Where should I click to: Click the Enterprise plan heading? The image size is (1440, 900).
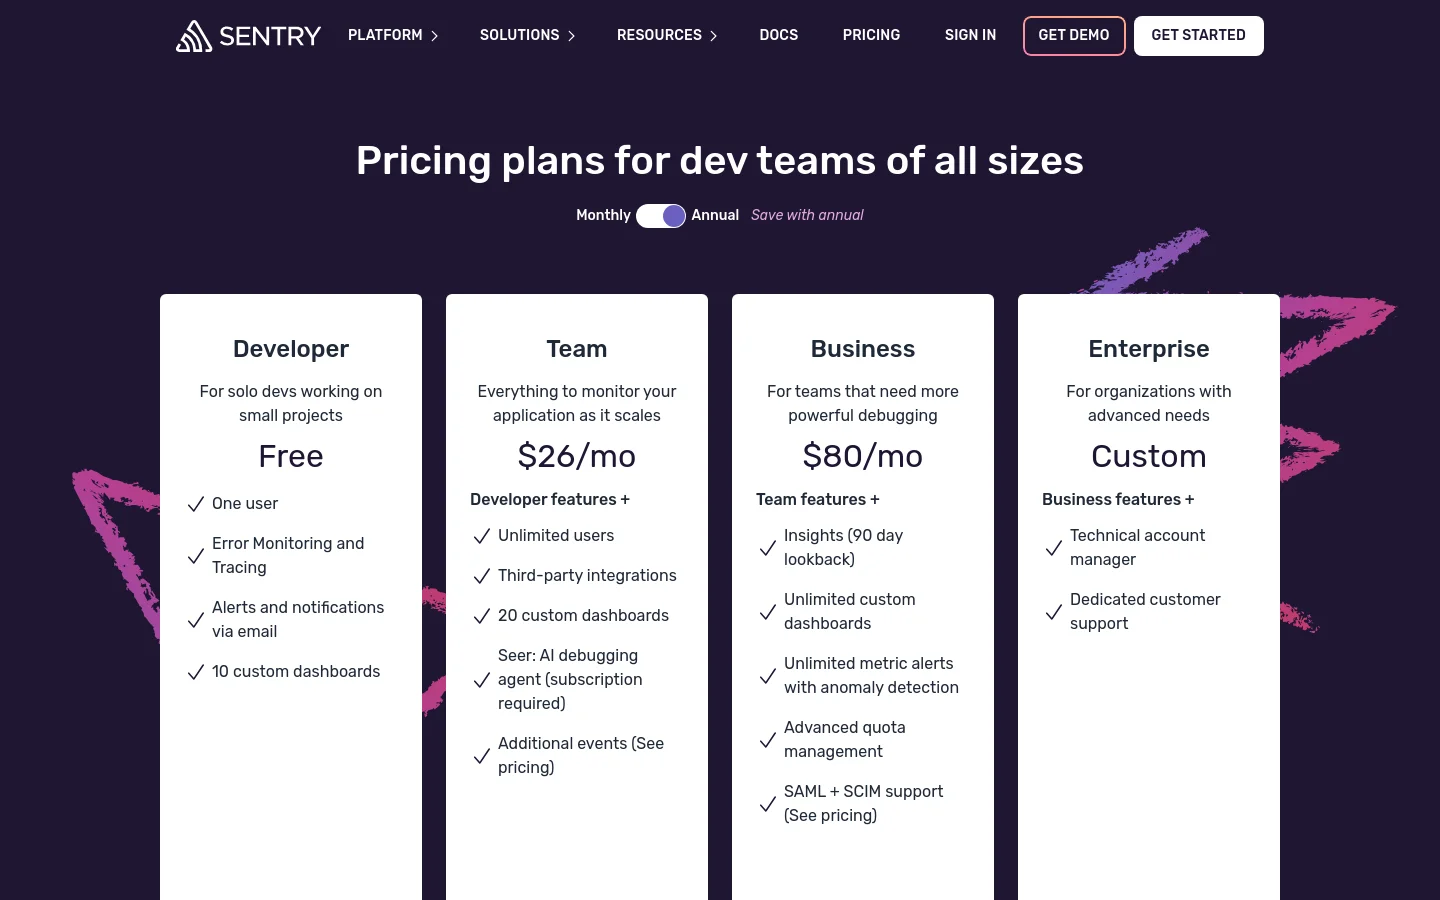tap(1149, 349)
